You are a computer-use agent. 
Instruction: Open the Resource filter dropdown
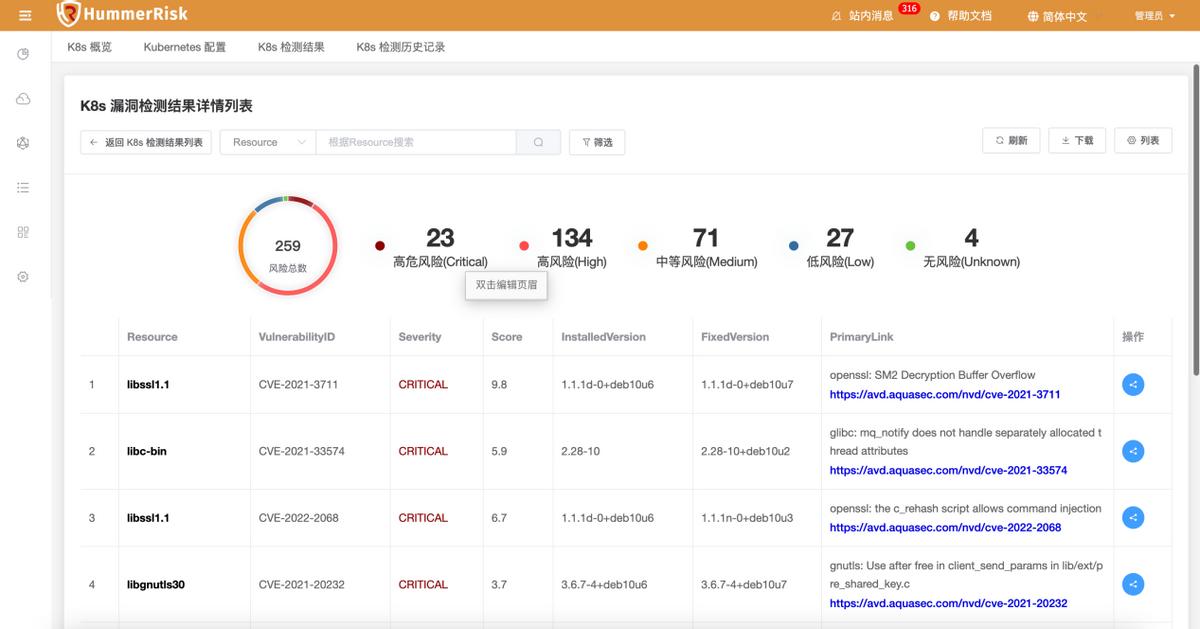[266, 142]
